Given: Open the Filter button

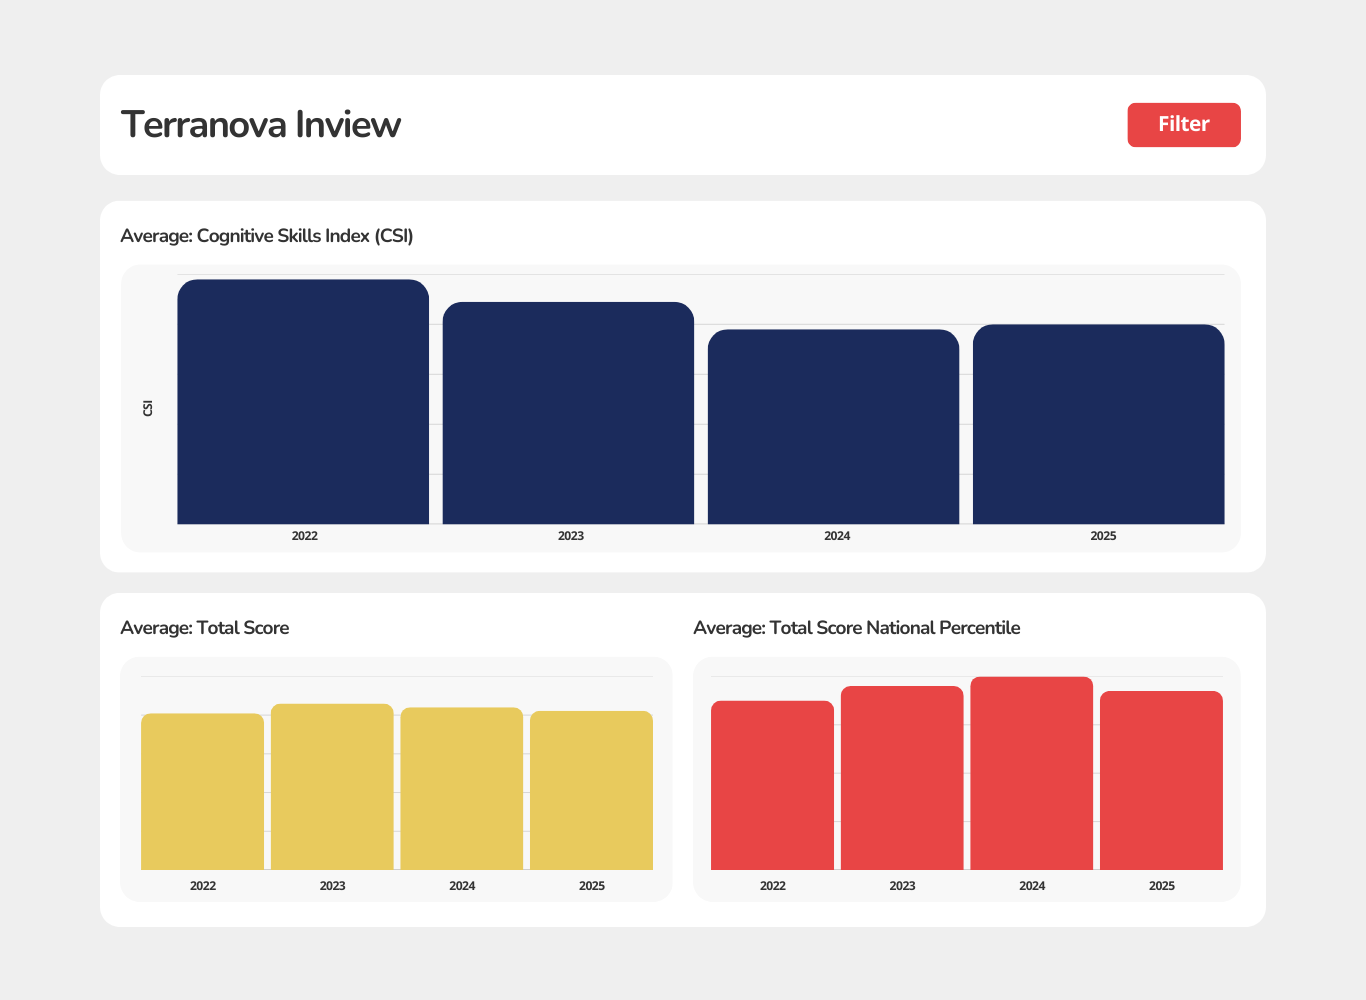Looking at the screenshot, I should pos(1184,125).
